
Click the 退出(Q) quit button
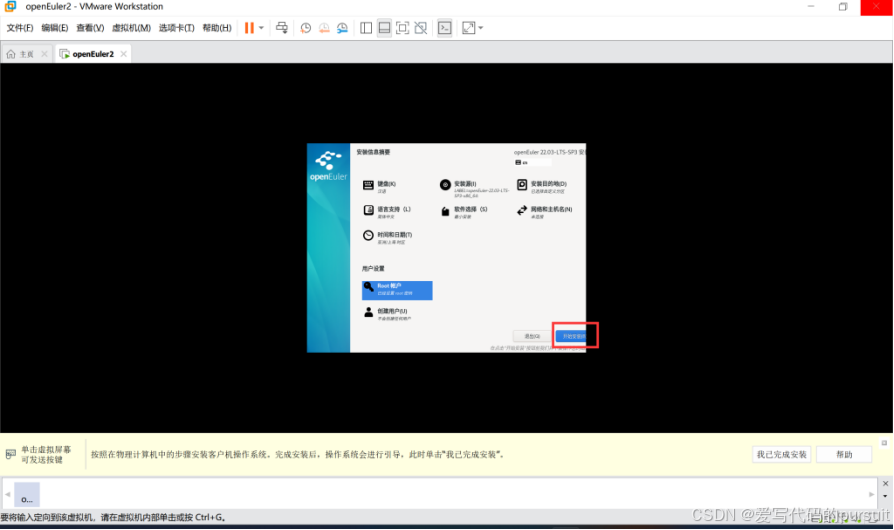531,336
